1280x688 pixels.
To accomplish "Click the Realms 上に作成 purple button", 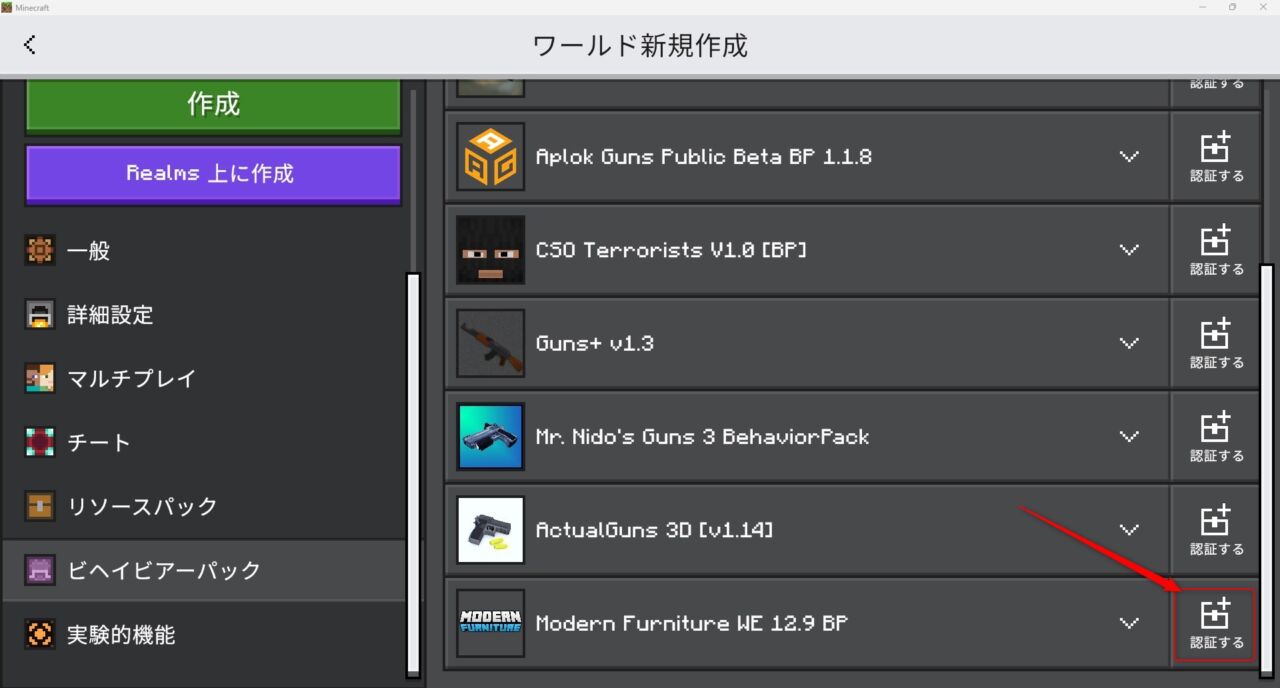I will coord(212,173).
